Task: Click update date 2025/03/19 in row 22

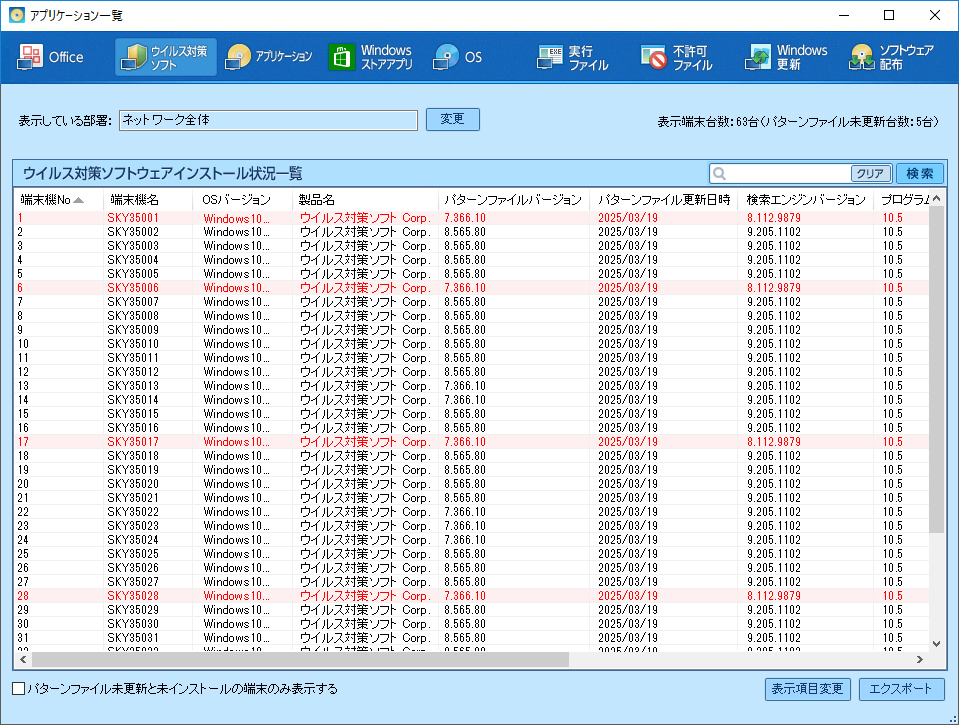Action: click(x=628, y=512)
